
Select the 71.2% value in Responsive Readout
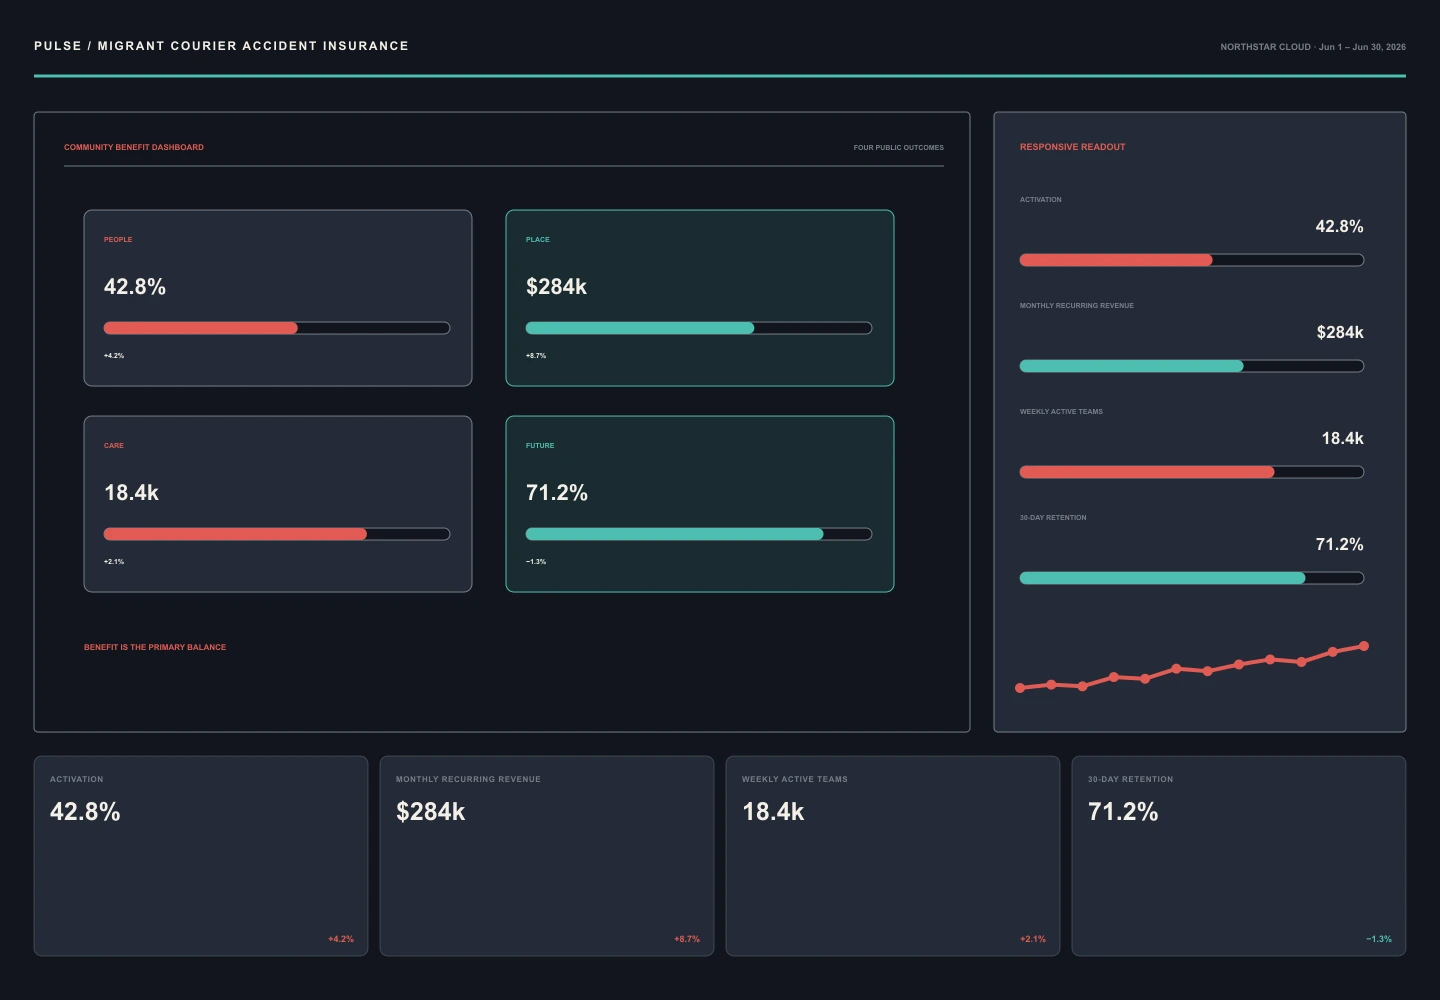coord(1339,545)
